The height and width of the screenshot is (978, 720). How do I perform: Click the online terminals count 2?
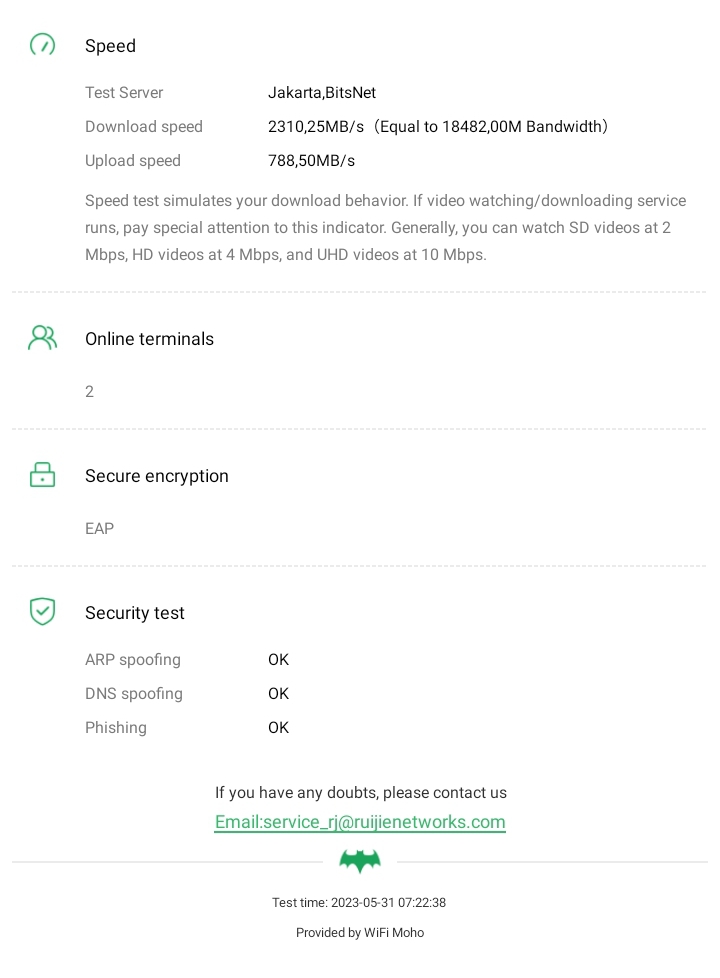89,392
